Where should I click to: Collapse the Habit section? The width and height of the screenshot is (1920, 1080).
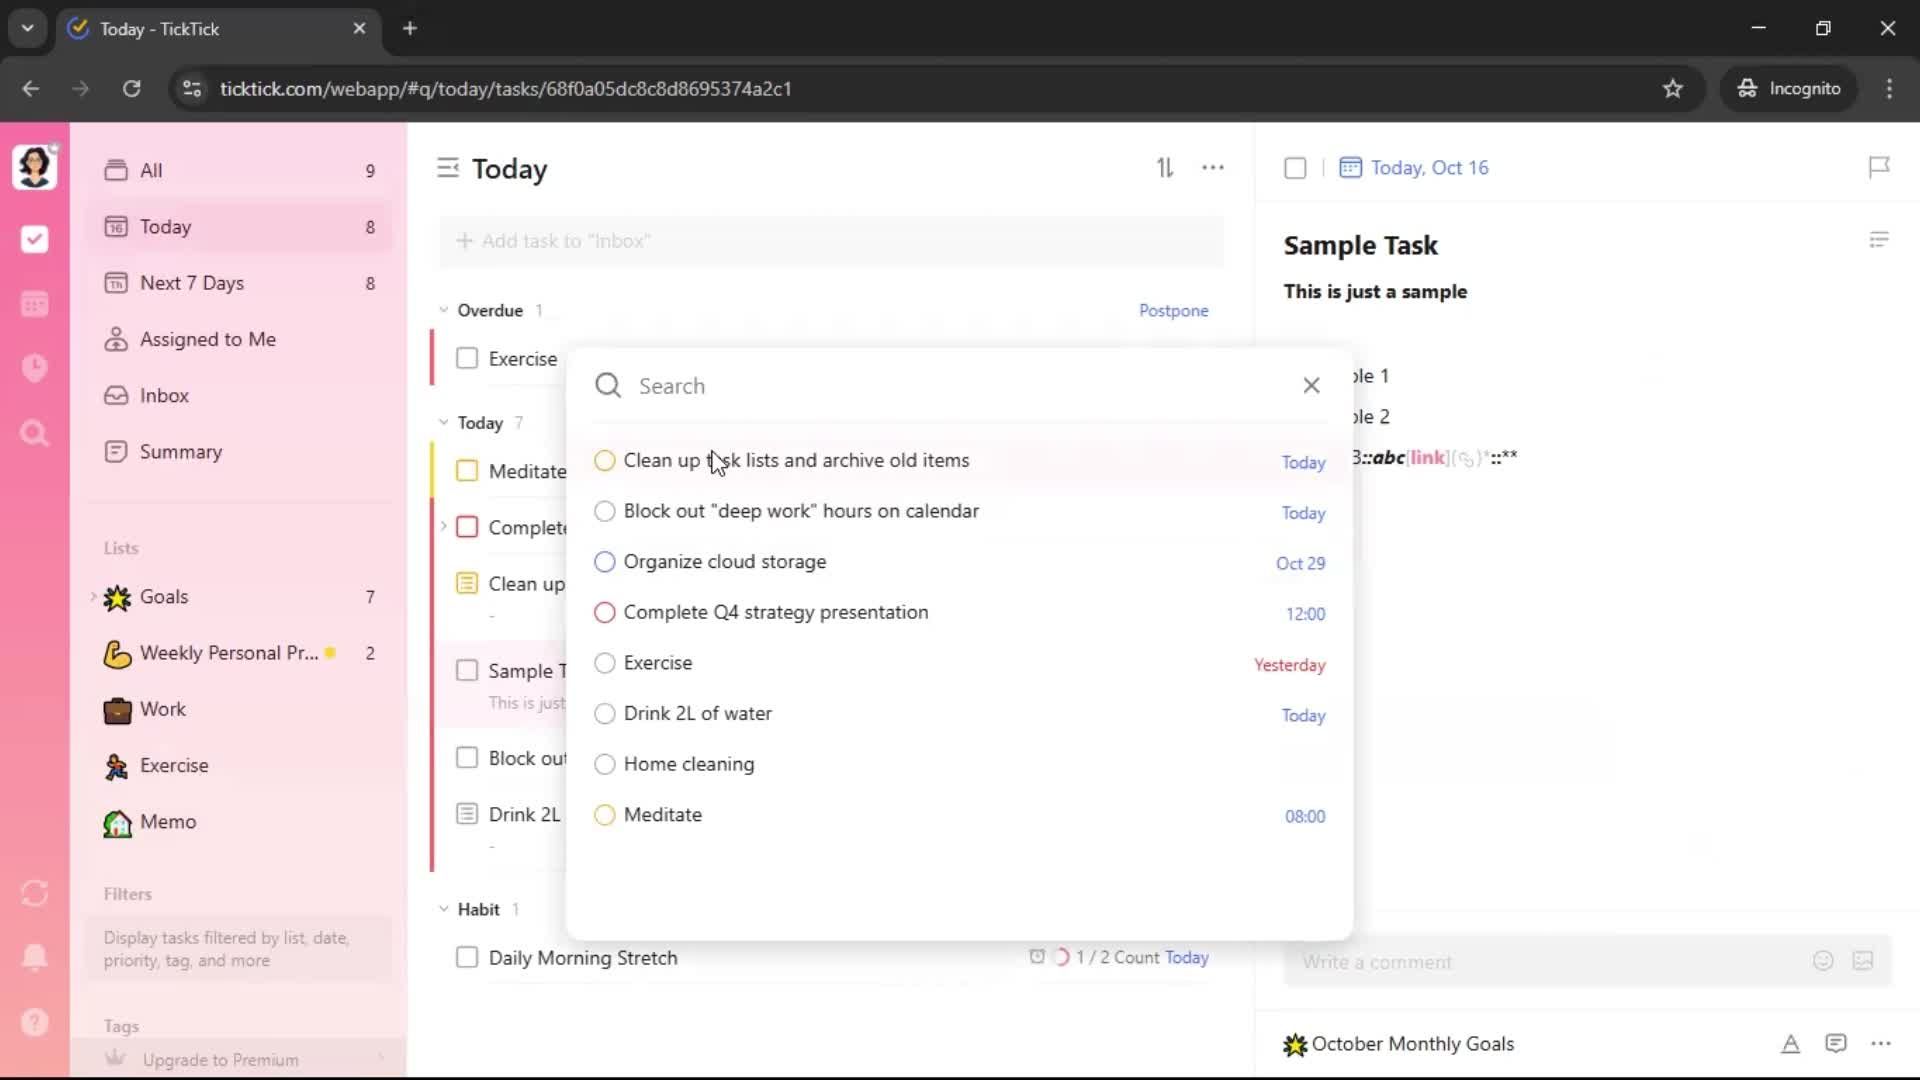point(444,909)
